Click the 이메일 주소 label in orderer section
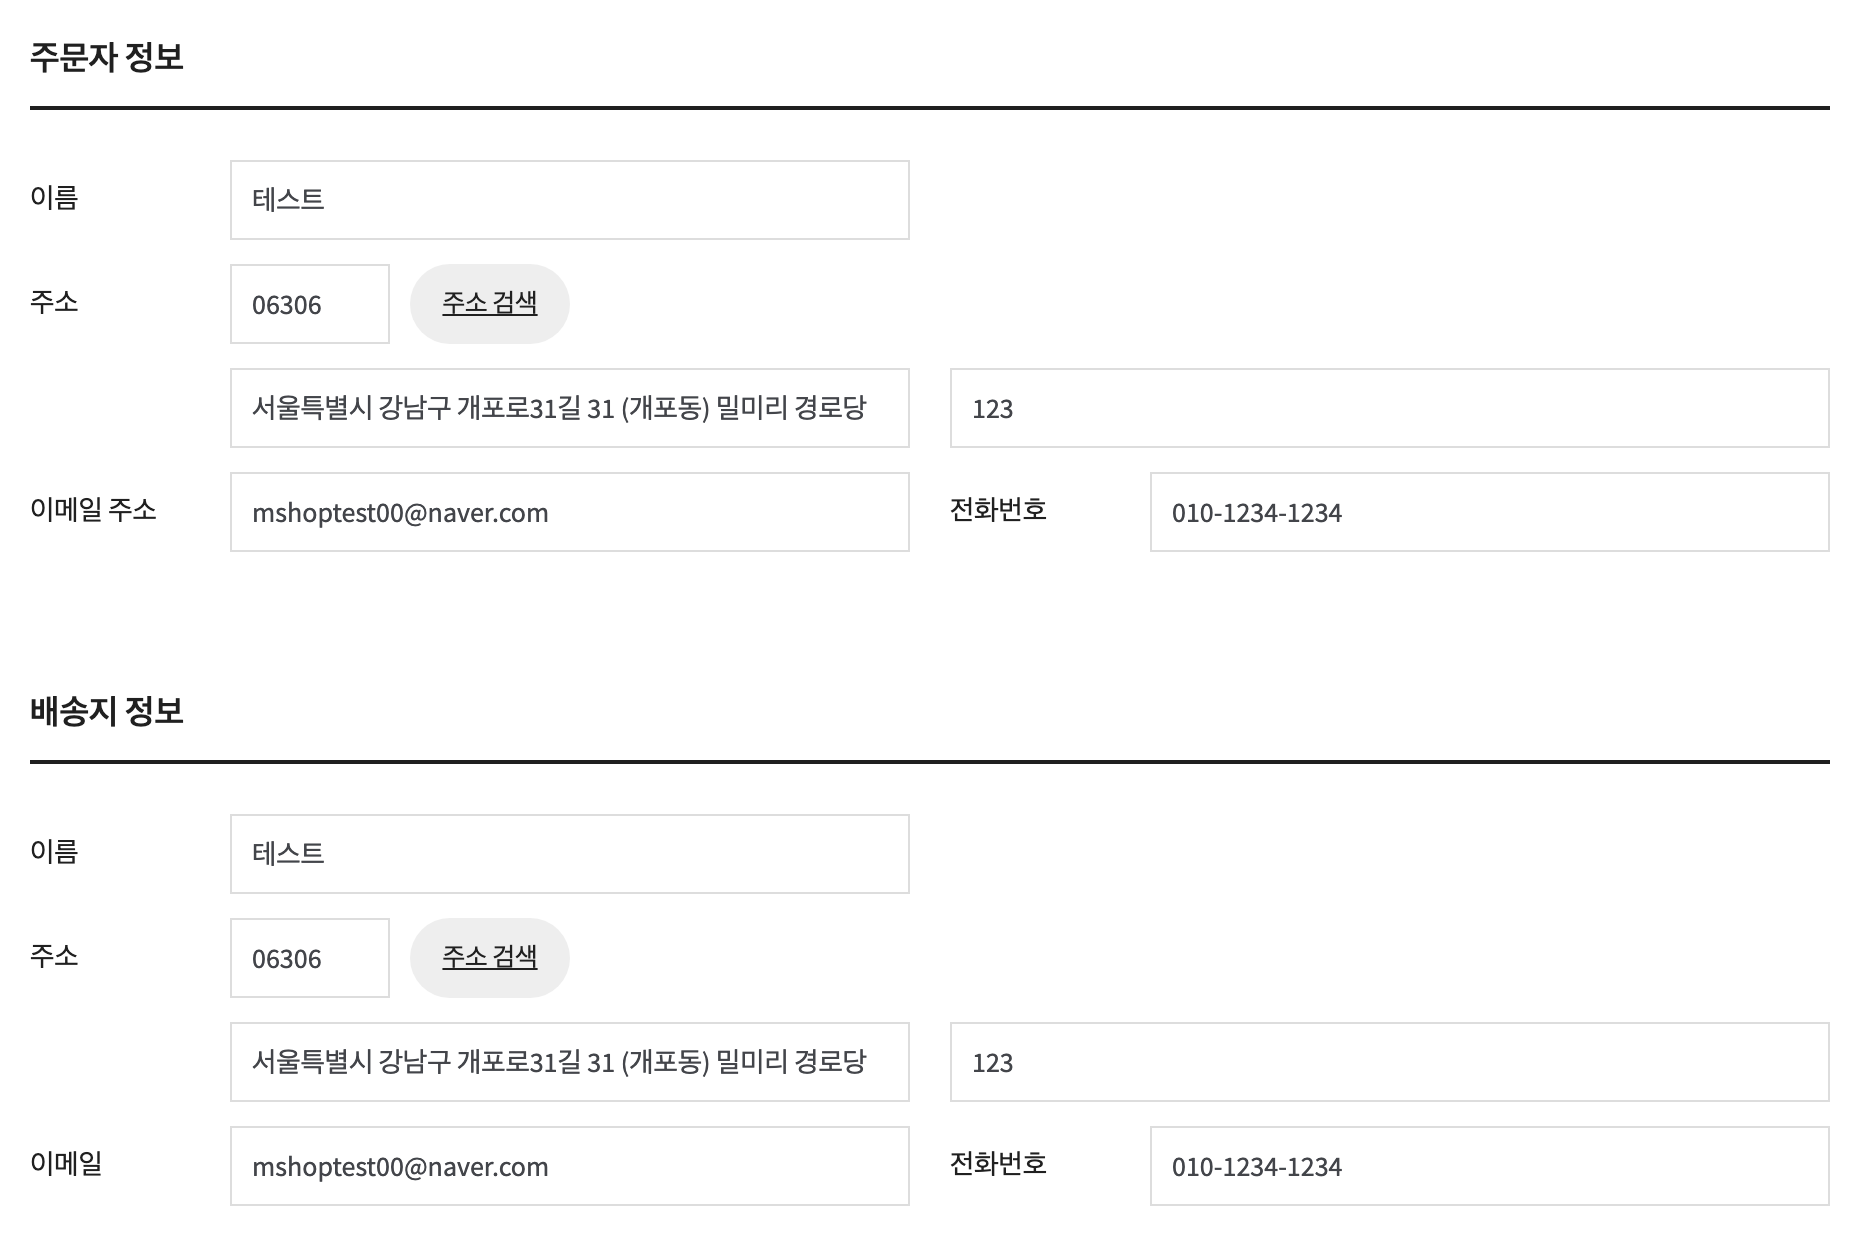This screenshot has height=1242, width=1856. click(93, 510)
